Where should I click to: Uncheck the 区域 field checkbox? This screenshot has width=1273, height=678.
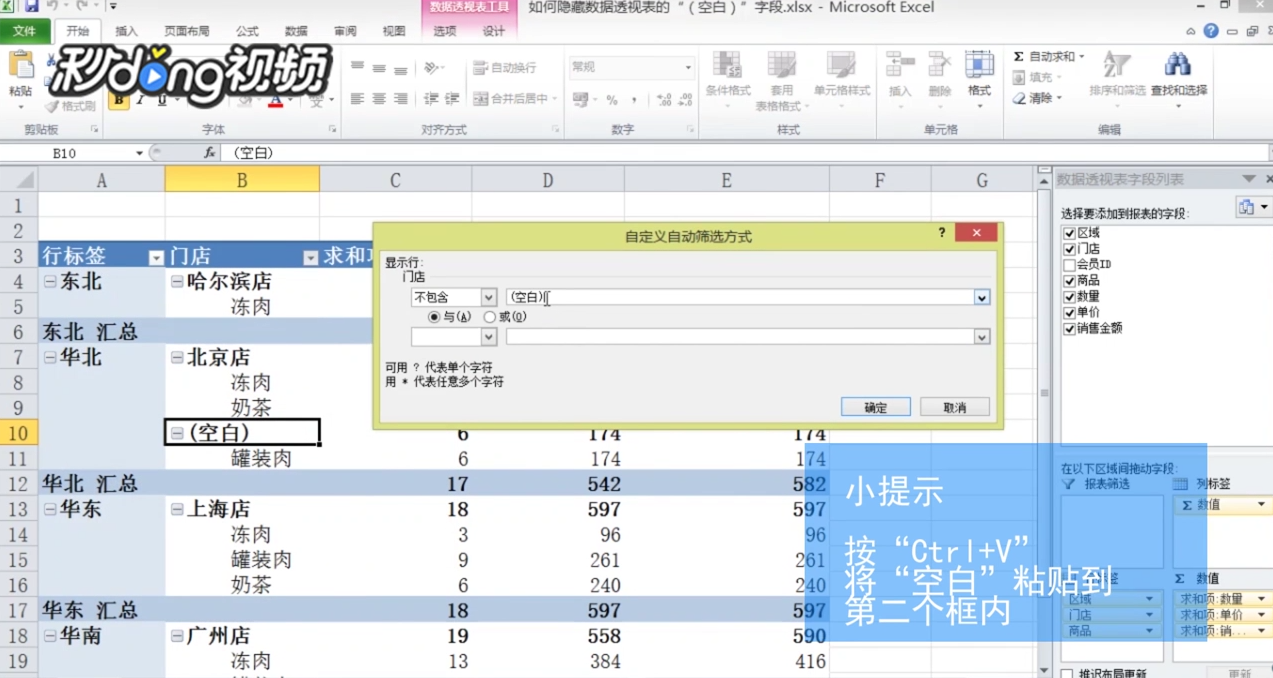pyautogui.click(x=1069, y=233)
